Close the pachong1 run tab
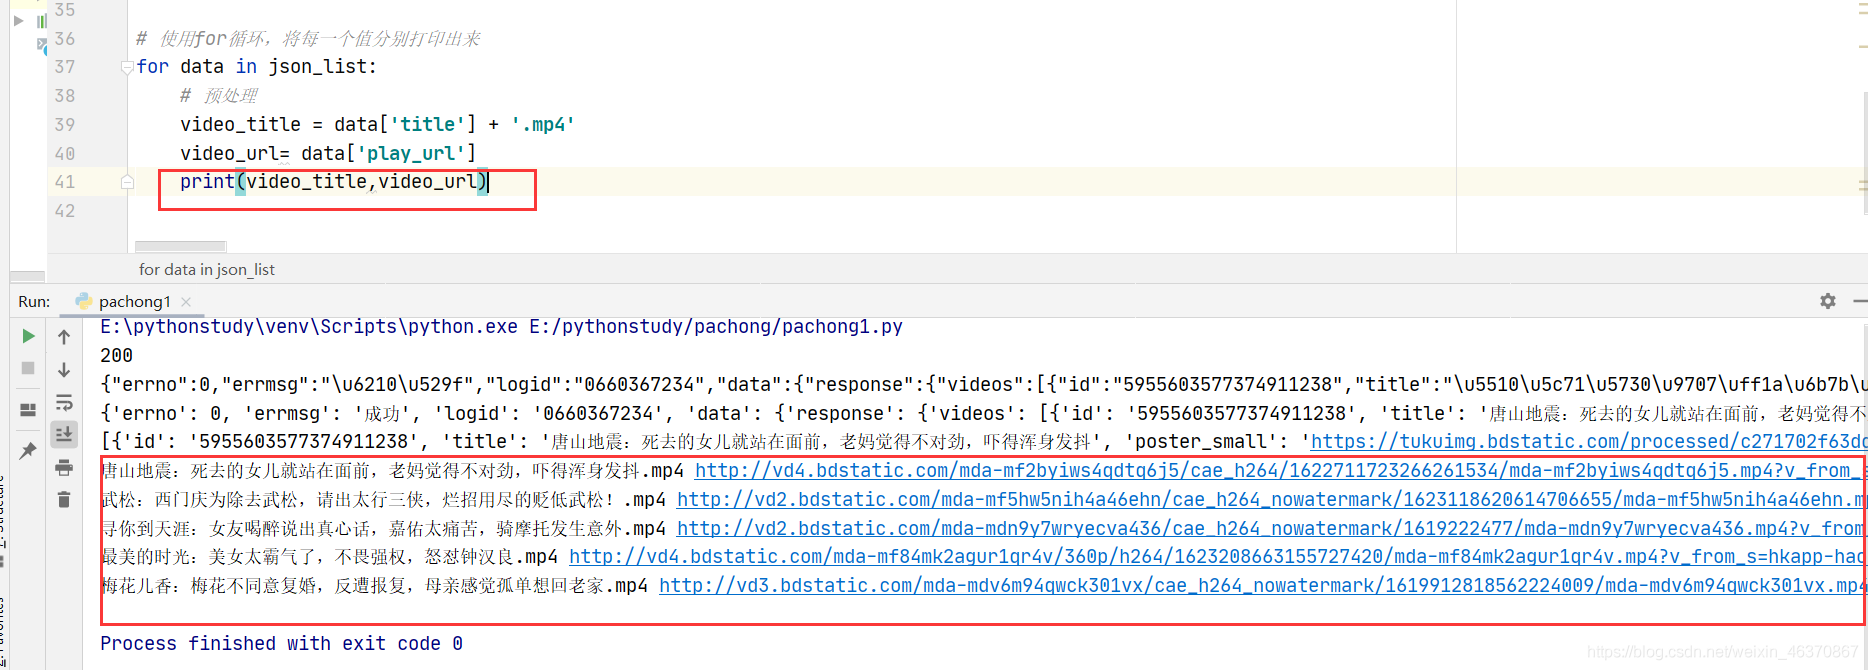 coord(186,301)
